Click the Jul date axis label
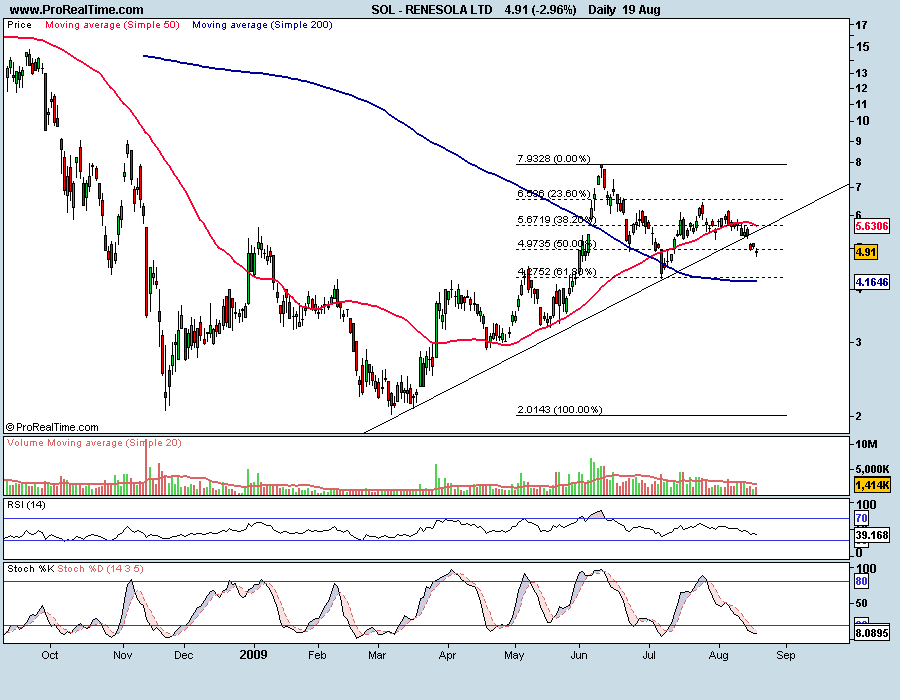This screenshot has width=900, height=700. click(649, 655)
